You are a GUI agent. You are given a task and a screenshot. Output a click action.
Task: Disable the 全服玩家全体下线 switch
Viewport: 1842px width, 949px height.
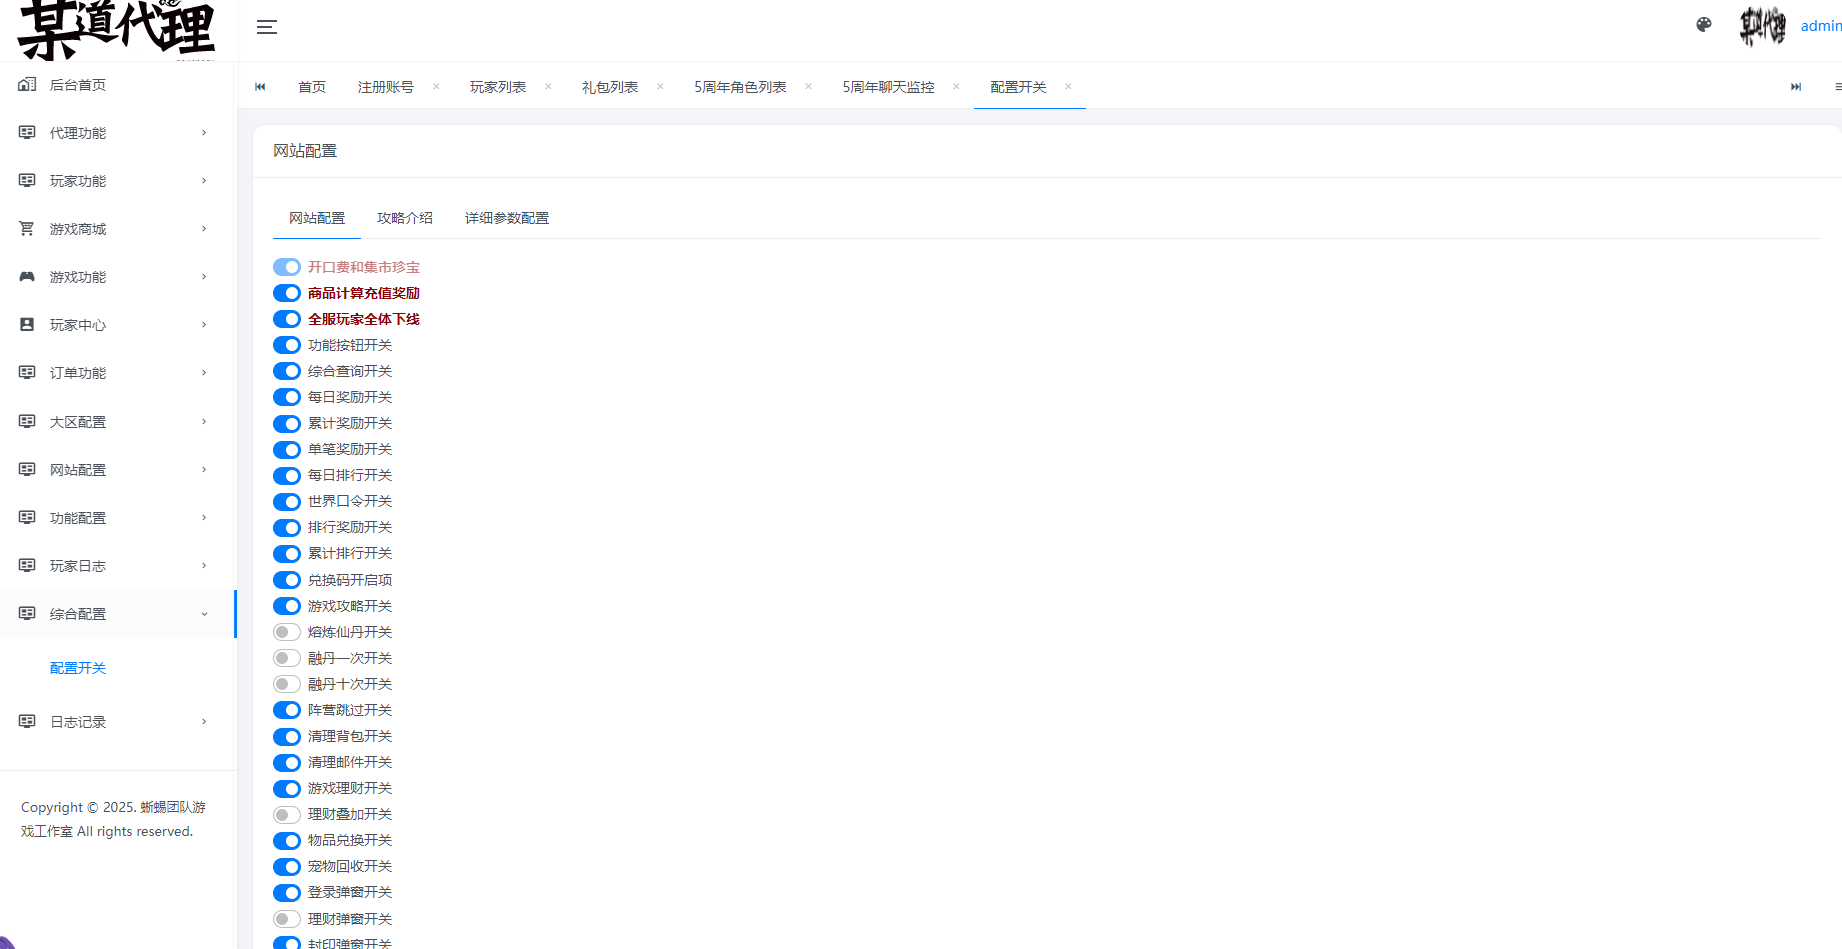pos(287,319)
